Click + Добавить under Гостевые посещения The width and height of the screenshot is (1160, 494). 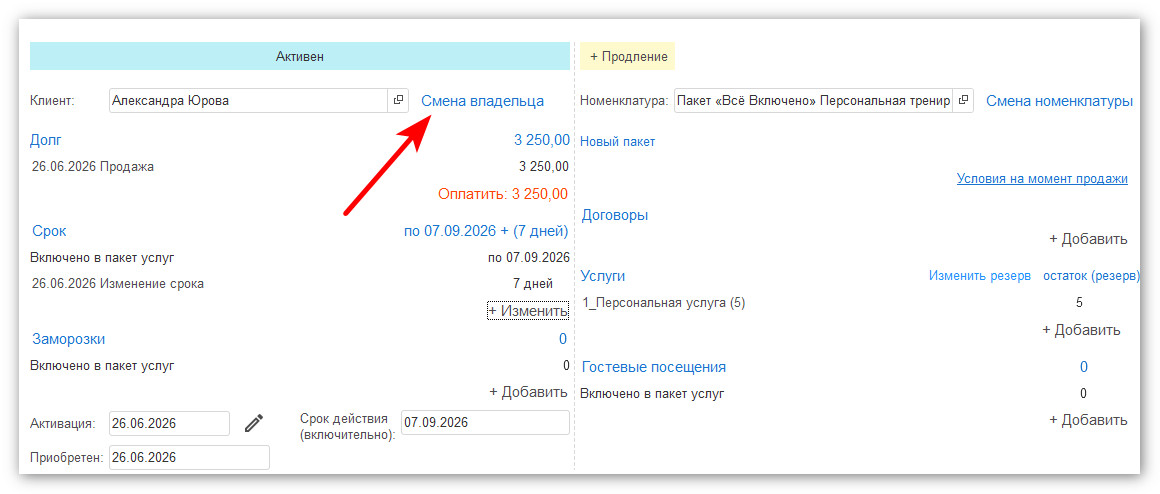tap(1088, 420)
